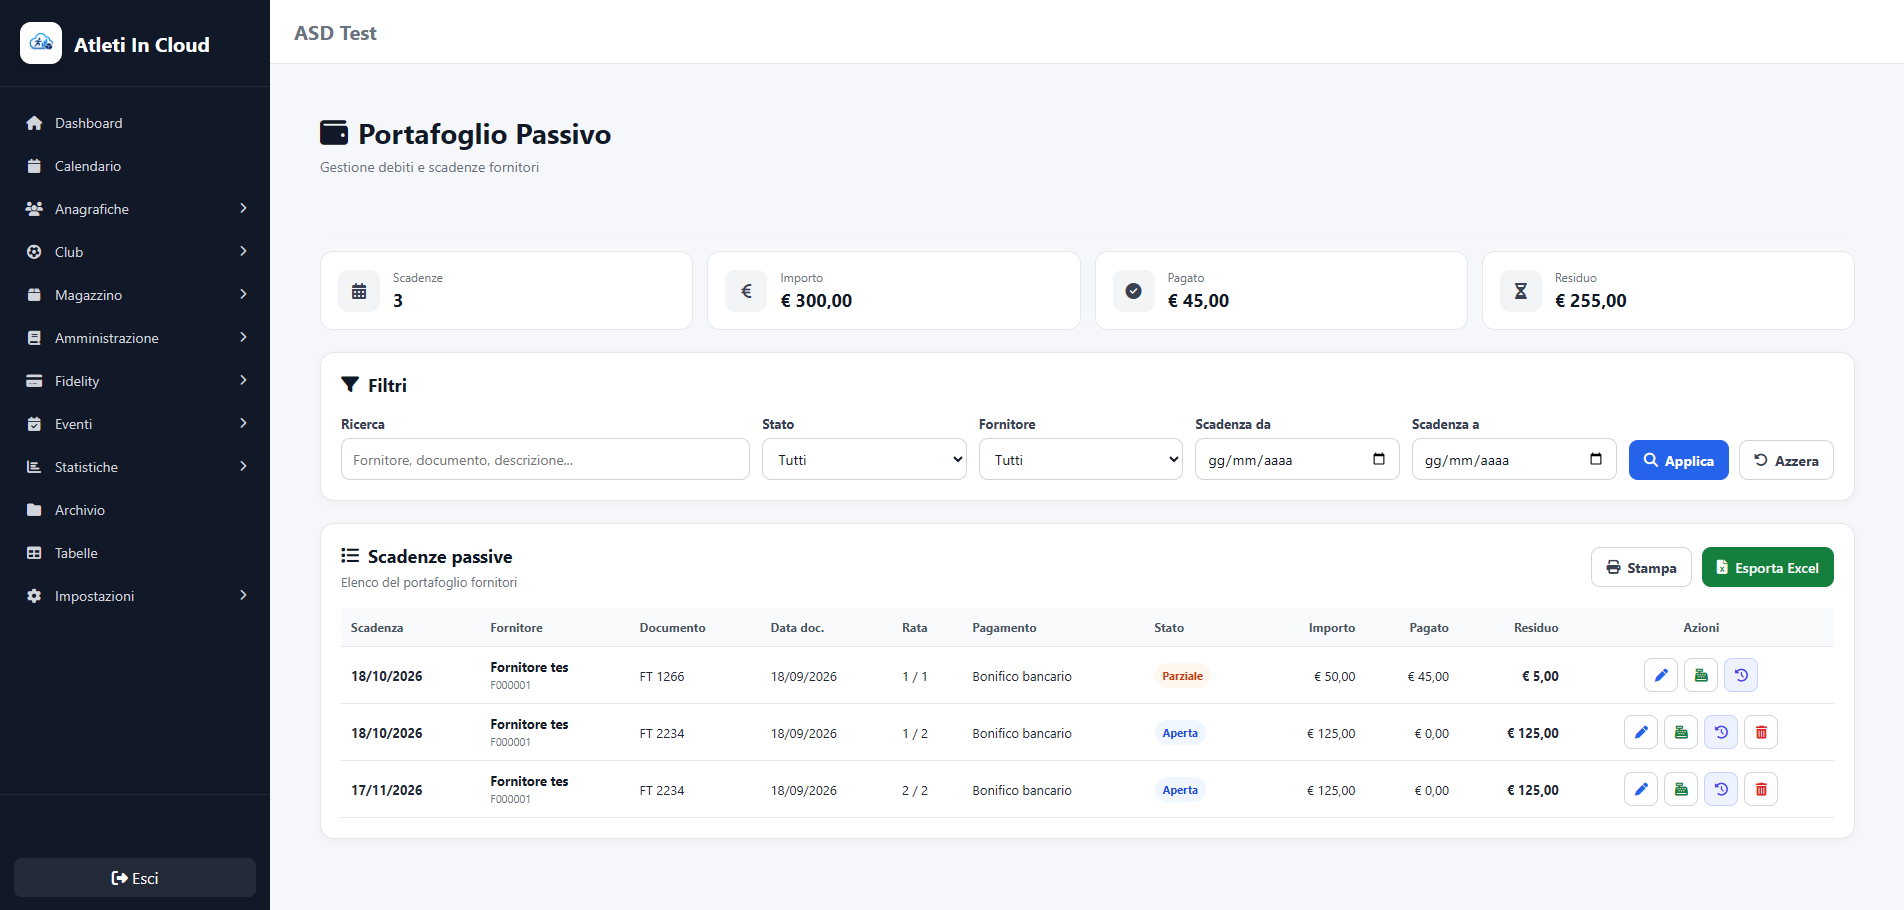Expand the Fidelity menu chevron
Image resolution: width=1904 pixels, height=910 pixels.
243,380
